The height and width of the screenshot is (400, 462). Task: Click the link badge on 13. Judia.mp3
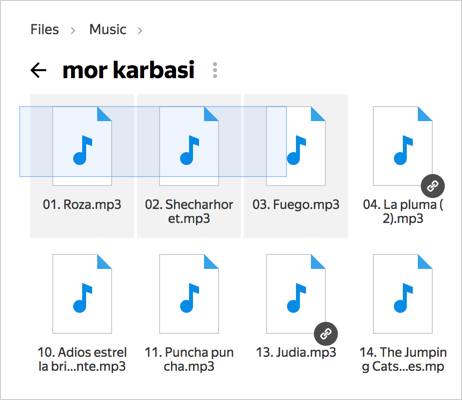tap(326, 334)
